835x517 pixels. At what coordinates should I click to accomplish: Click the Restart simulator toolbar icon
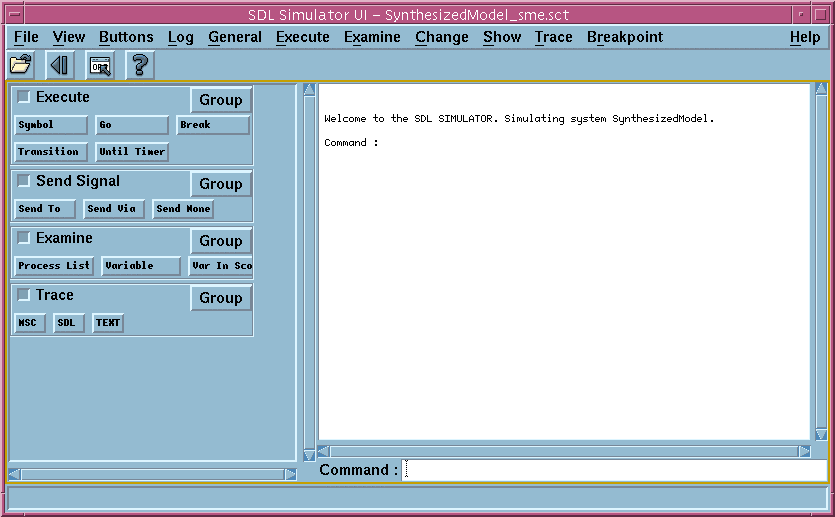(x=60, y=65)
